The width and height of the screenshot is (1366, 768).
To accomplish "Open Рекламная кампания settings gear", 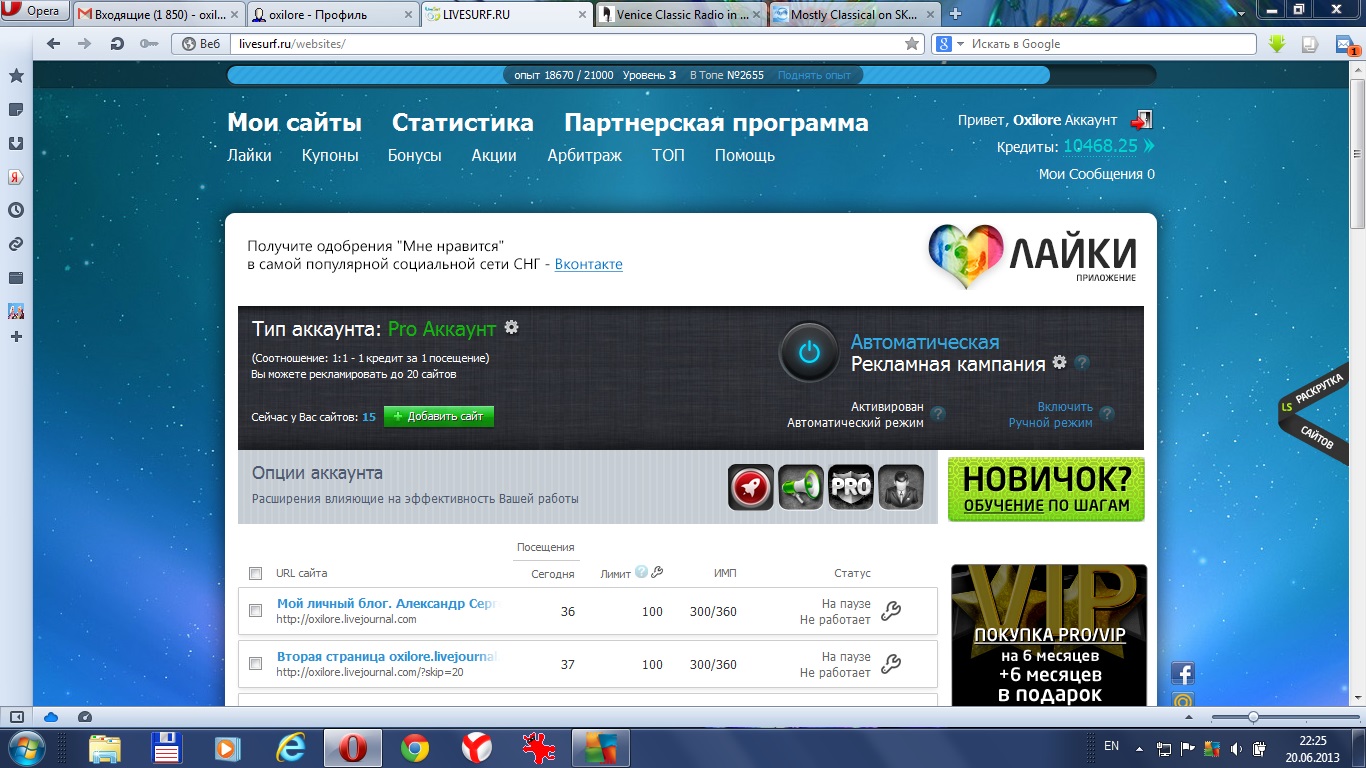I will click(1059, 363).
